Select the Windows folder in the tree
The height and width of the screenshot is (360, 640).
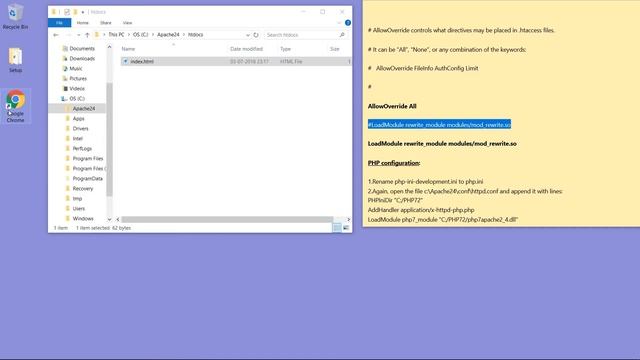pos(83,218)
